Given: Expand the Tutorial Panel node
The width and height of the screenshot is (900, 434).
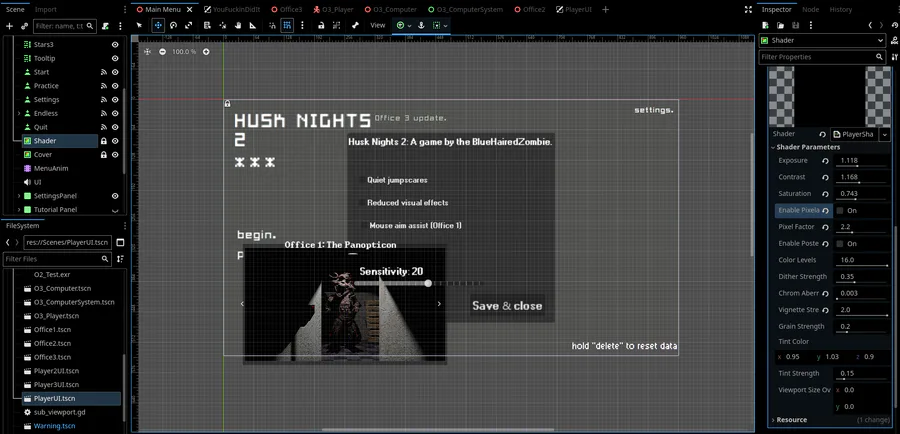Looking at the screenshot, I should click(19, 210).
